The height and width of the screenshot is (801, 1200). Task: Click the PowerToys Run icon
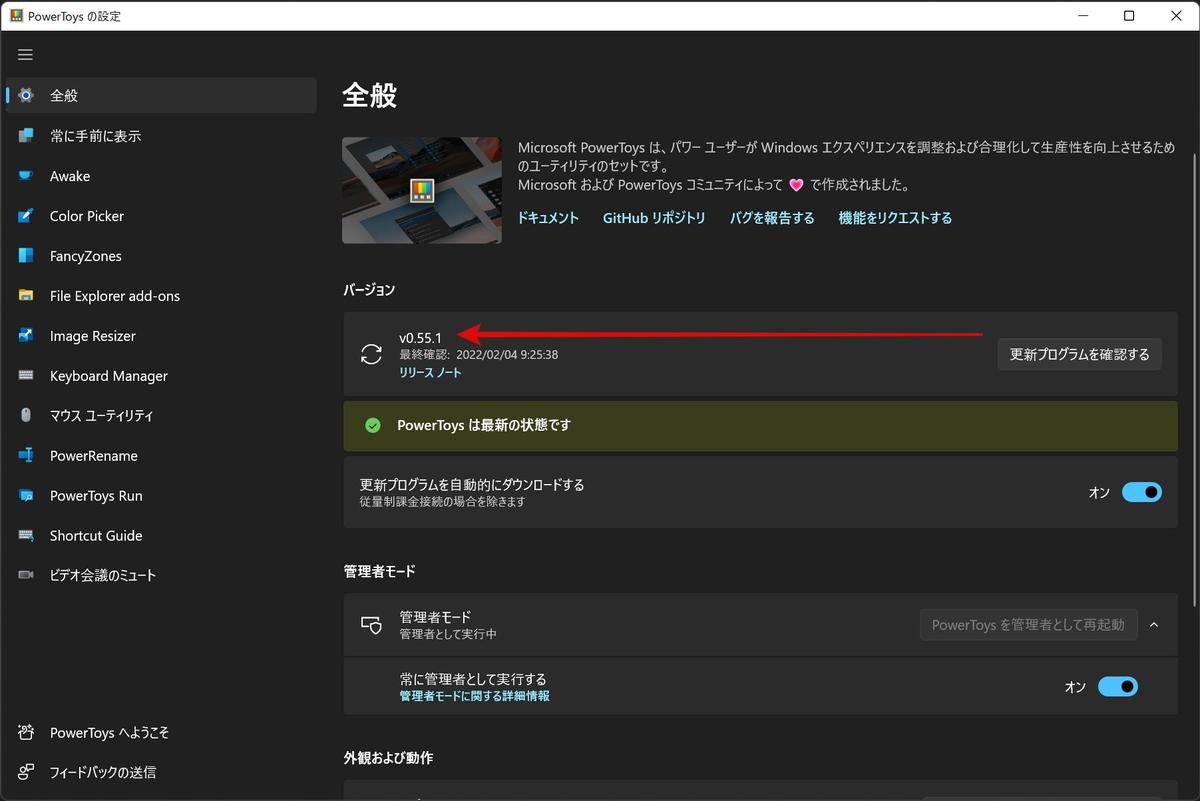(26, 496)
